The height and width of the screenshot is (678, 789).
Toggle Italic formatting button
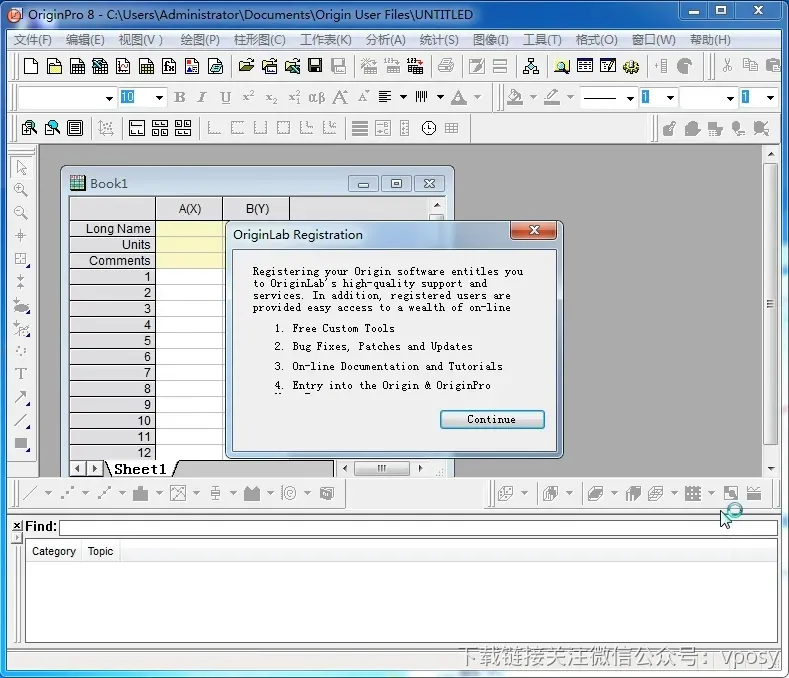202,97
